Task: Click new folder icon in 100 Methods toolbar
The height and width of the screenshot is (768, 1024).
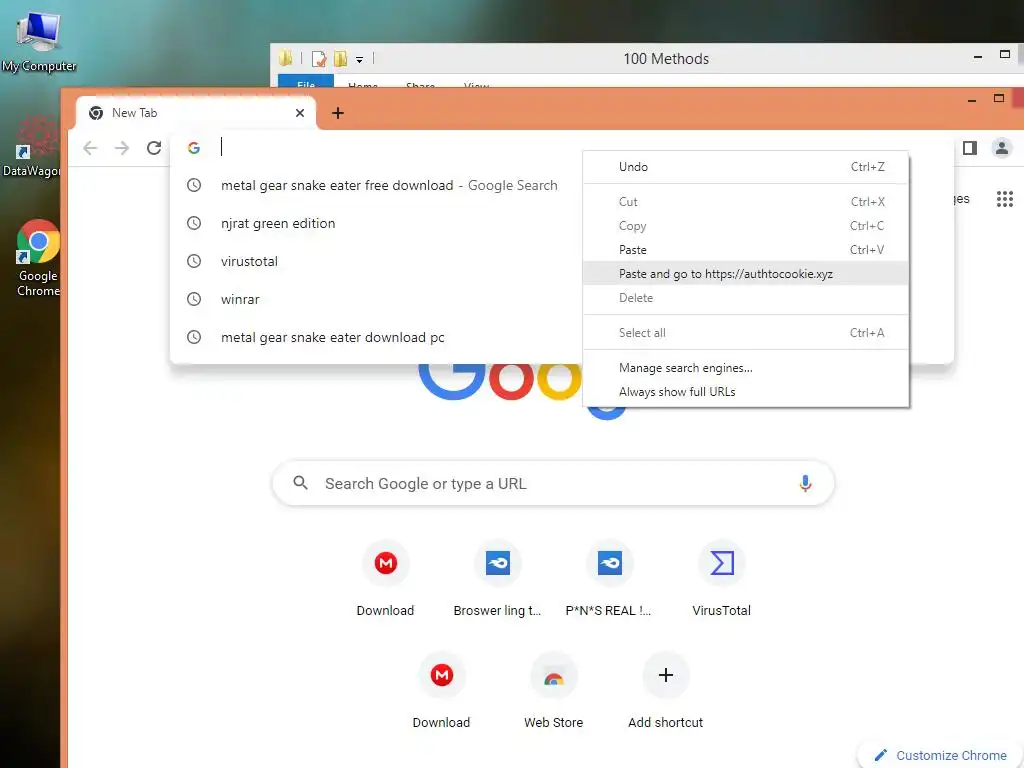Action: click(x=340, y=59)
